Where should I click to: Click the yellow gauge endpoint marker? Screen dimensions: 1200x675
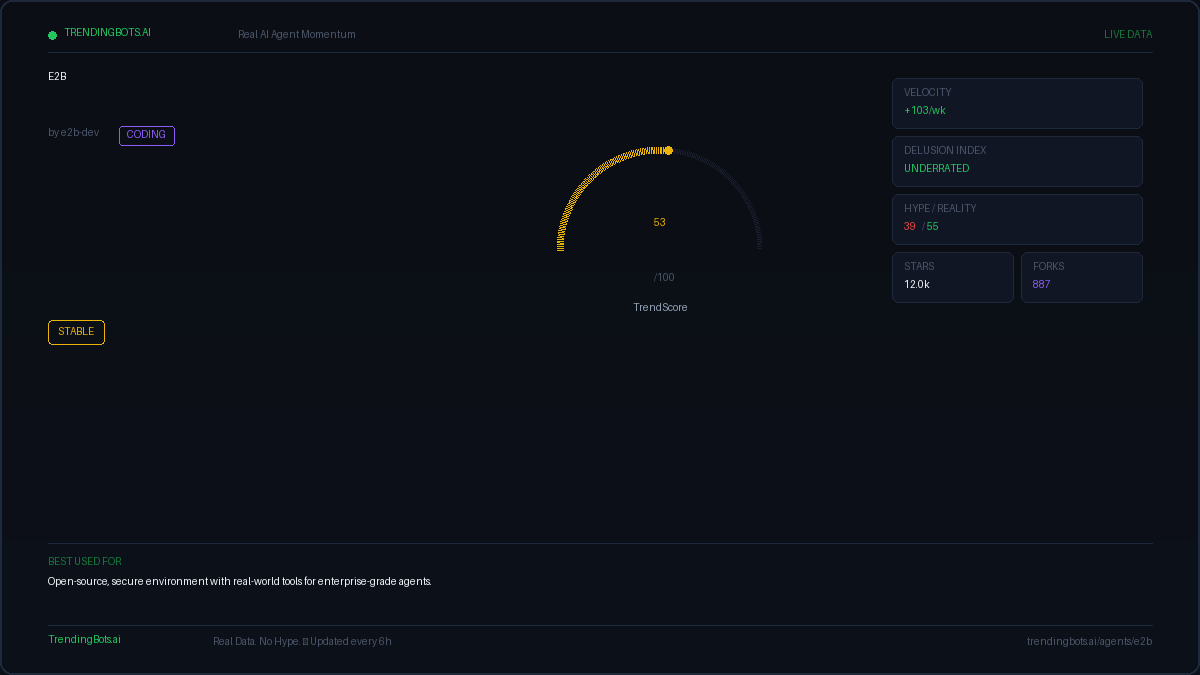(668, 151)
